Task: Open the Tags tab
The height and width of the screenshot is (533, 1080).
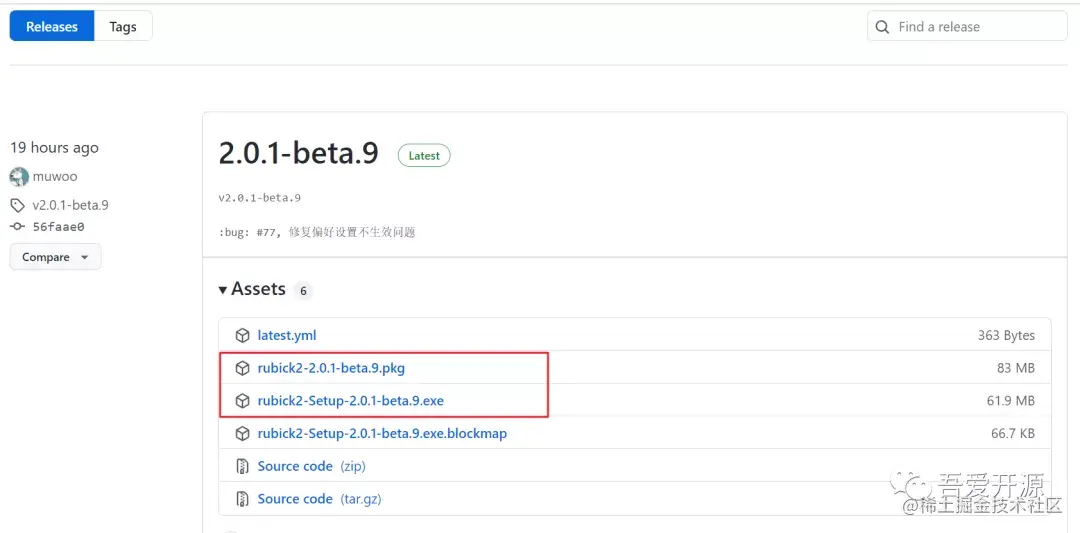Action: tap(123, 27)
